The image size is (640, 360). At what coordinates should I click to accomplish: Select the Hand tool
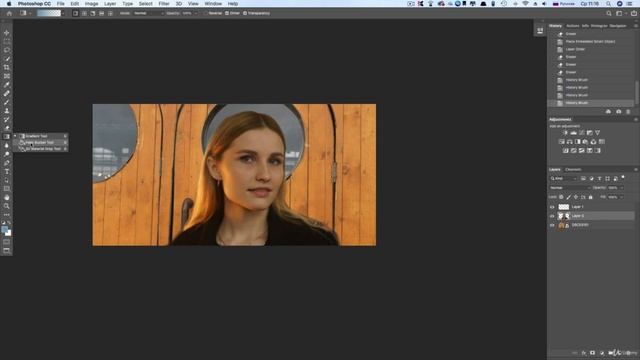7,197
